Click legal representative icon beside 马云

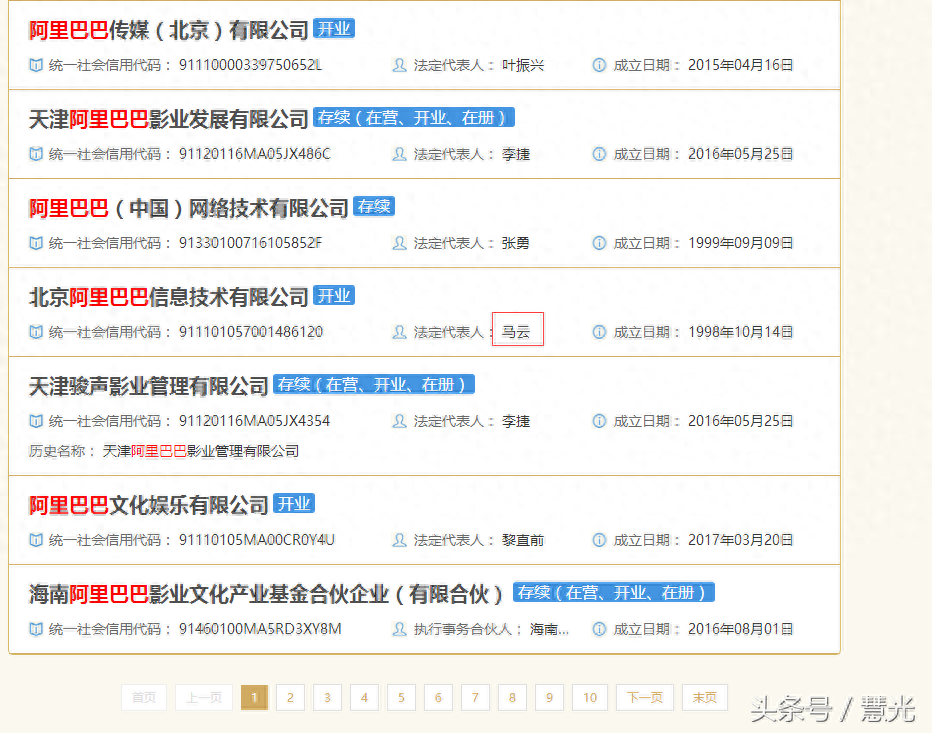[x=399, y=332]
